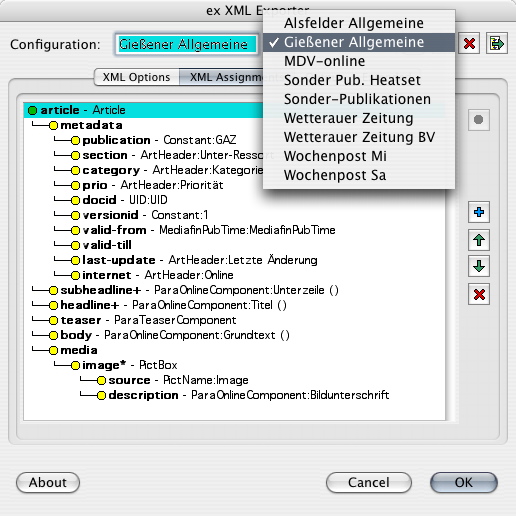Viewport: 516px width, 516px height.
Task: Select the metadata tree node
Action: tap(91, 125)
